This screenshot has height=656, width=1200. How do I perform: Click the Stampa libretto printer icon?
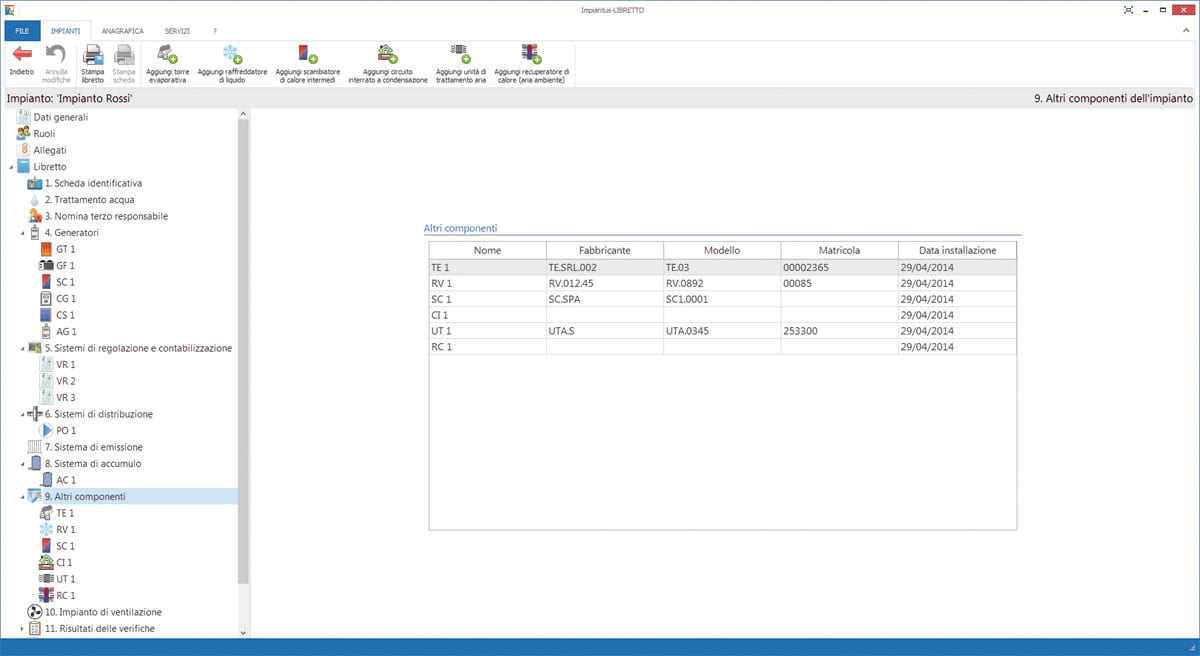point(92,56)
